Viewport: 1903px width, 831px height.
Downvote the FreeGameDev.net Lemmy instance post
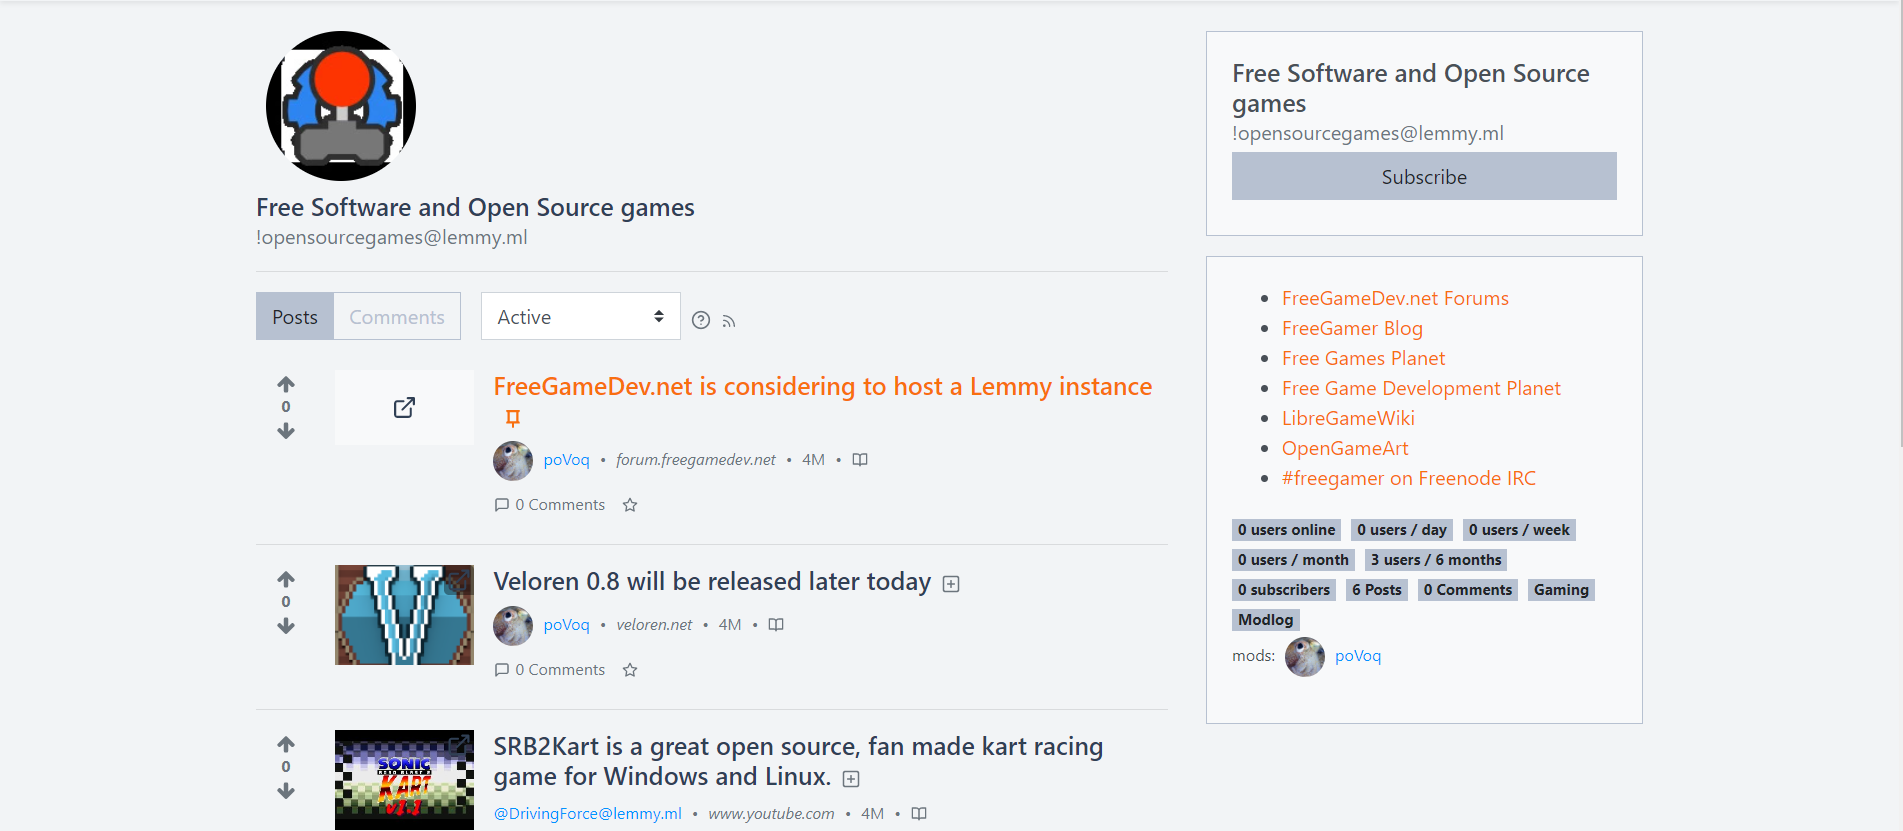point(286,431)
